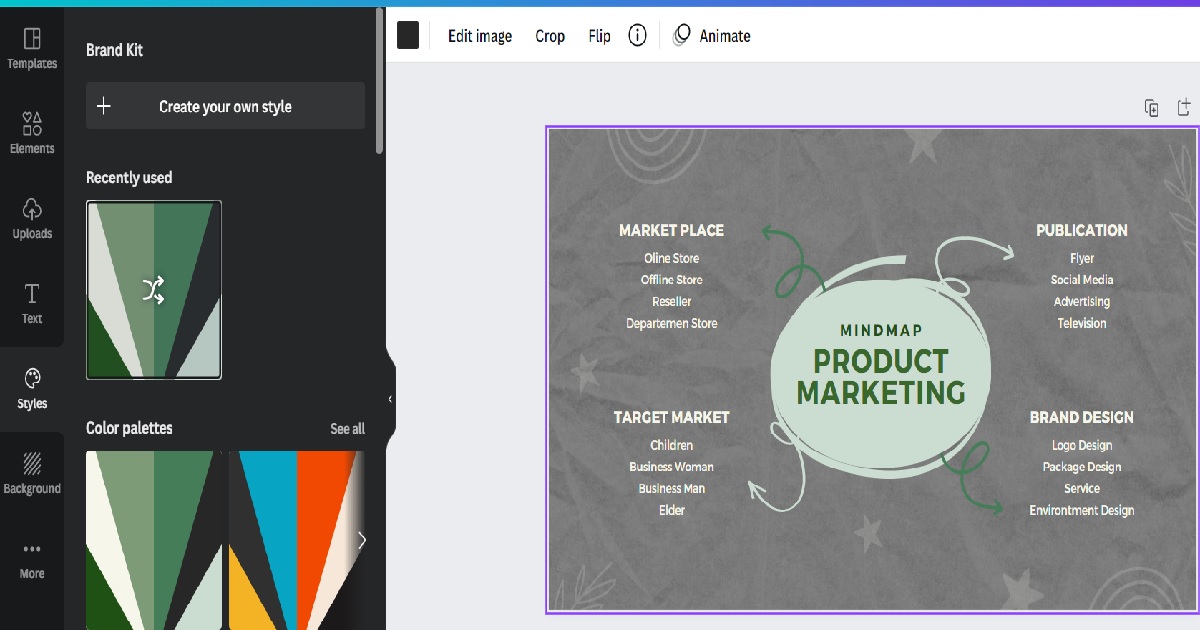Open the Animate options
The image size is (1200, 630).
click(711, 36)
